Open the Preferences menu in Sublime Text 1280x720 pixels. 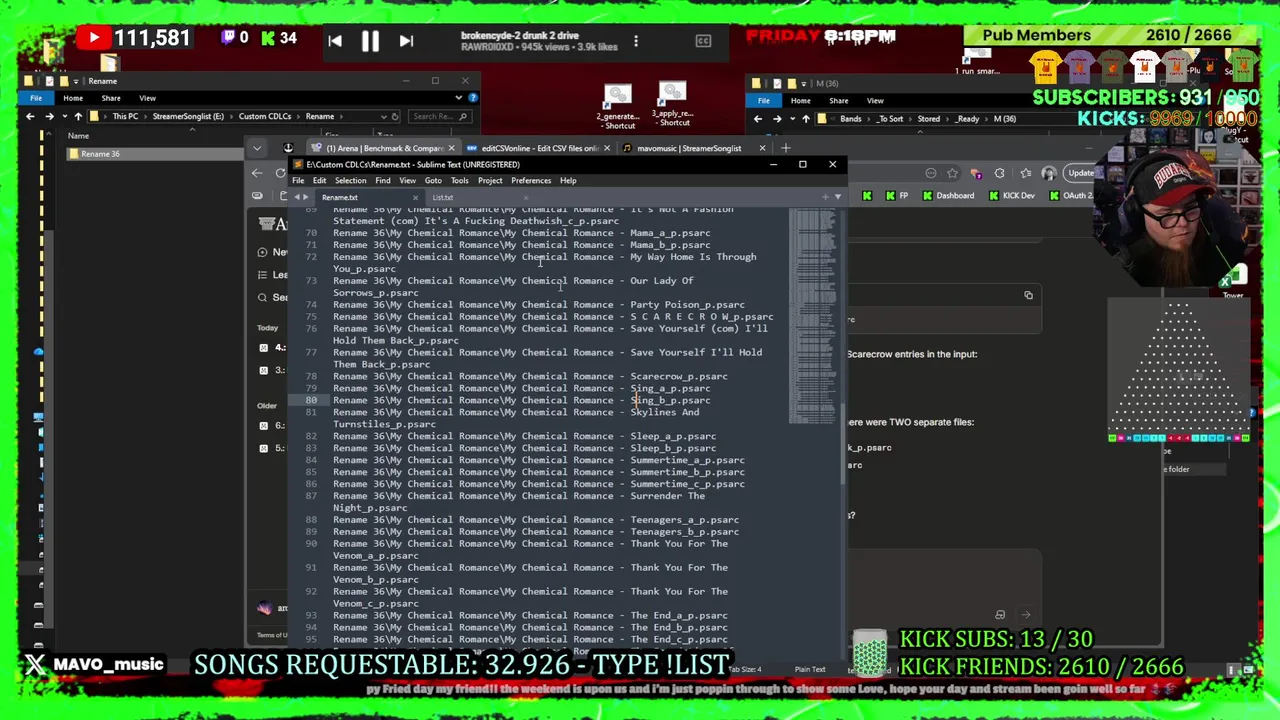coord(531,181)
